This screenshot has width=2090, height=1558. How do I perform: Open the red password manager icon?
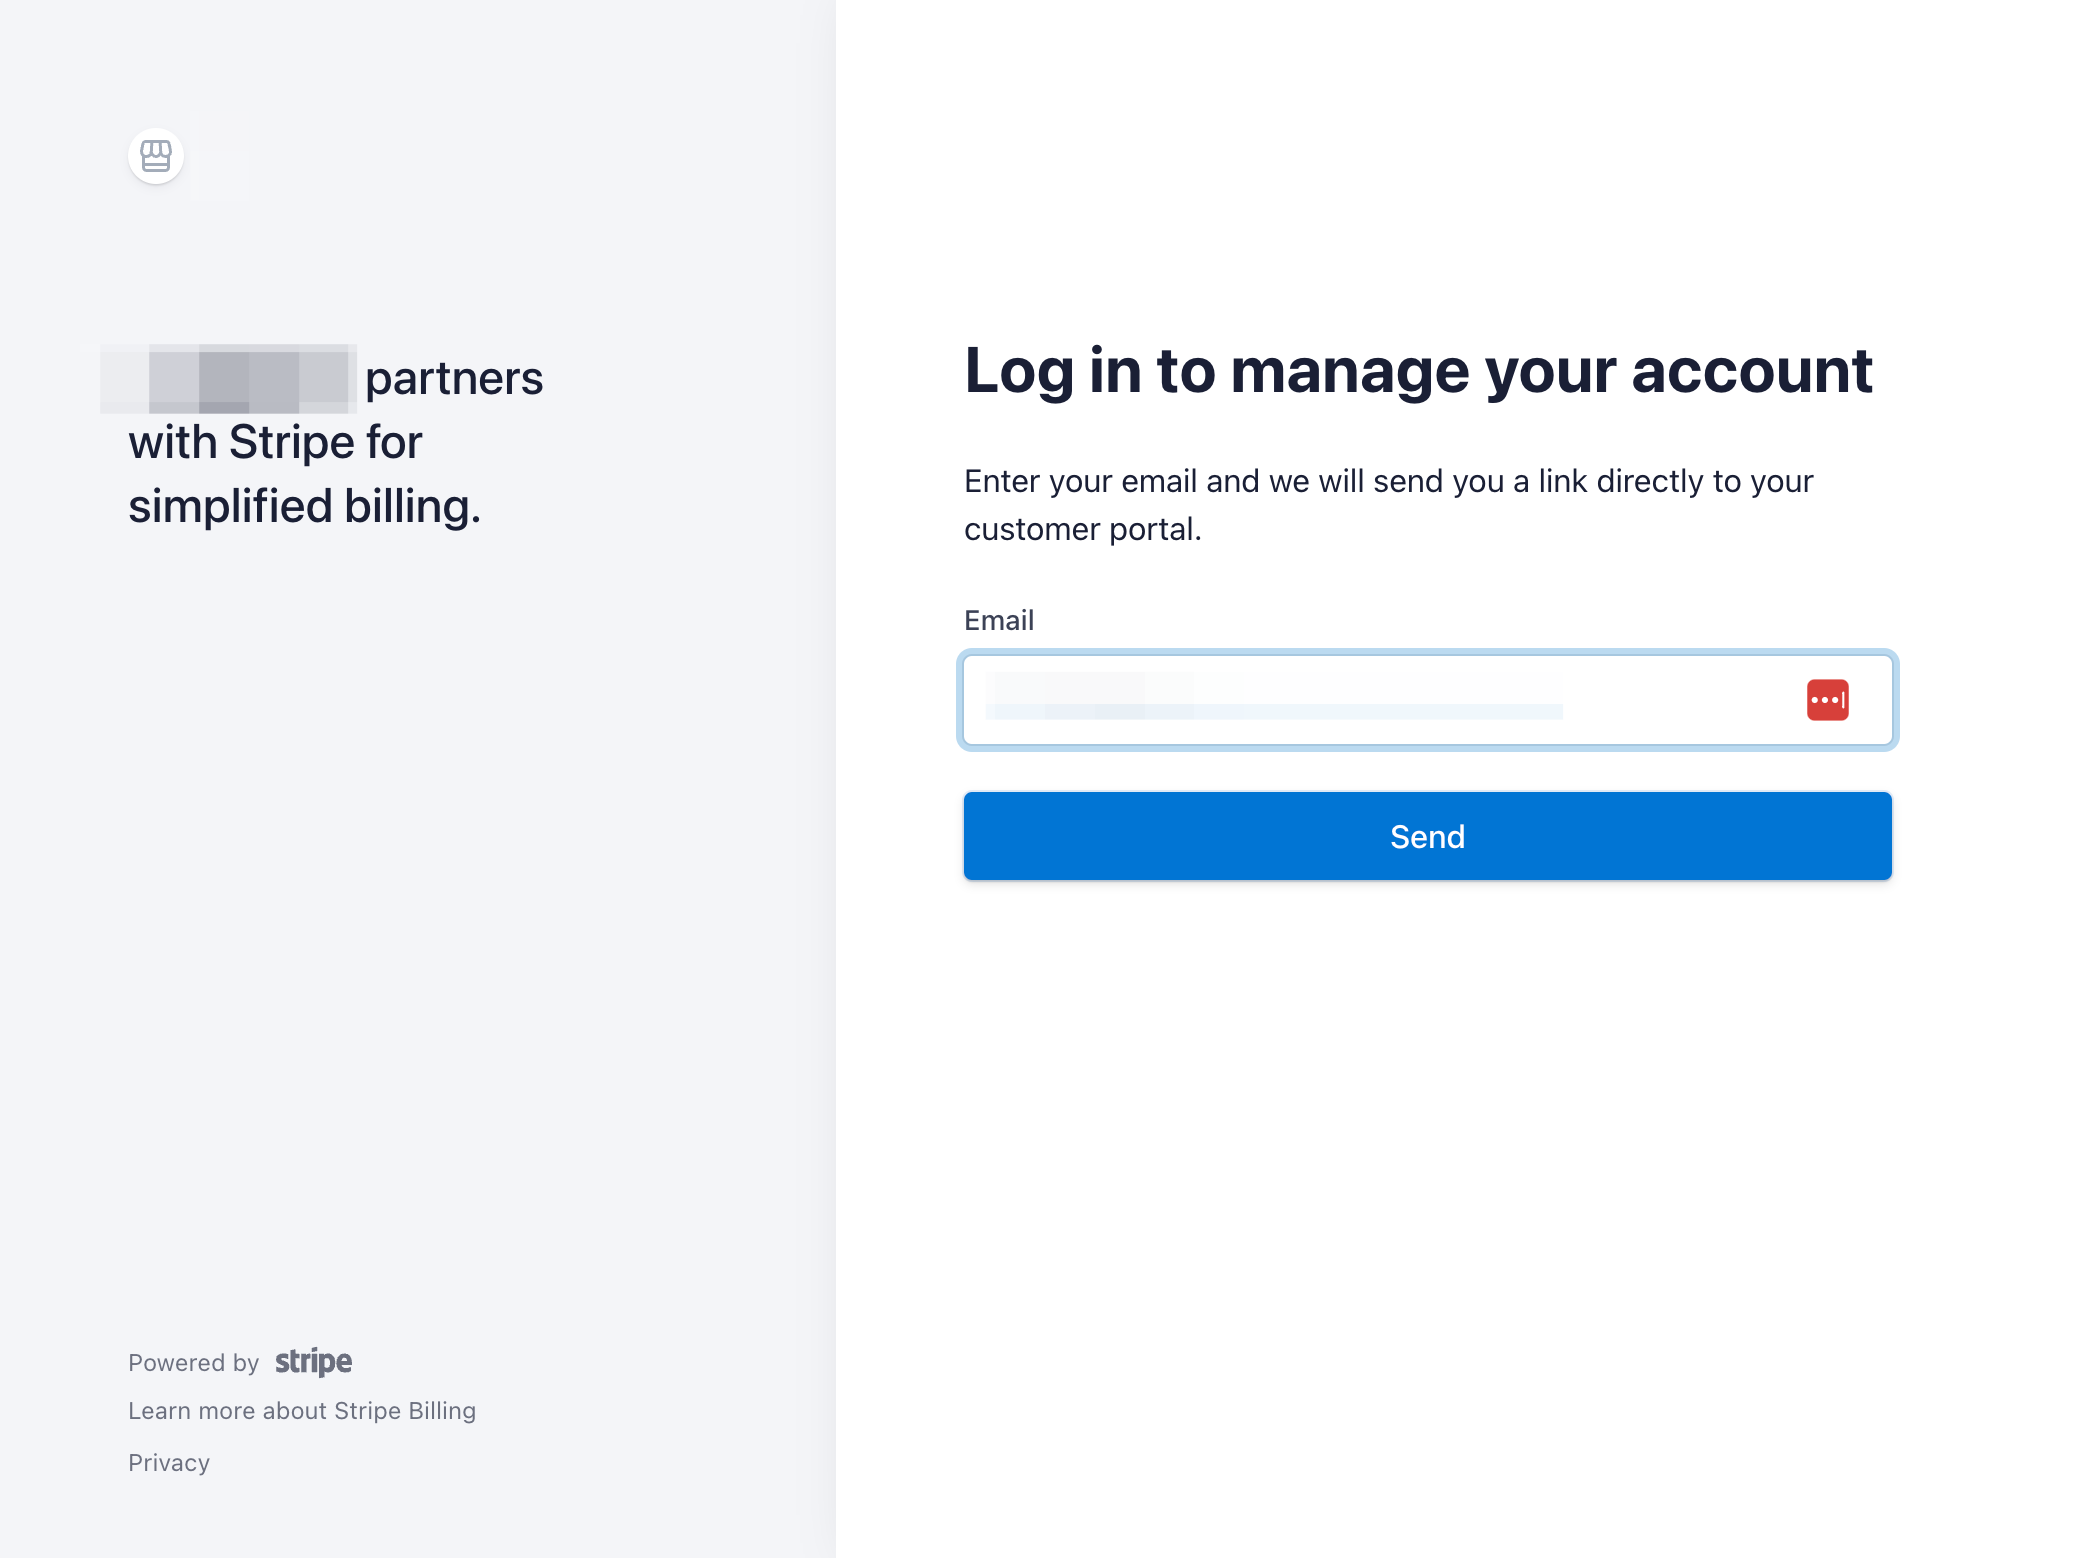(x=1827, y=700)
